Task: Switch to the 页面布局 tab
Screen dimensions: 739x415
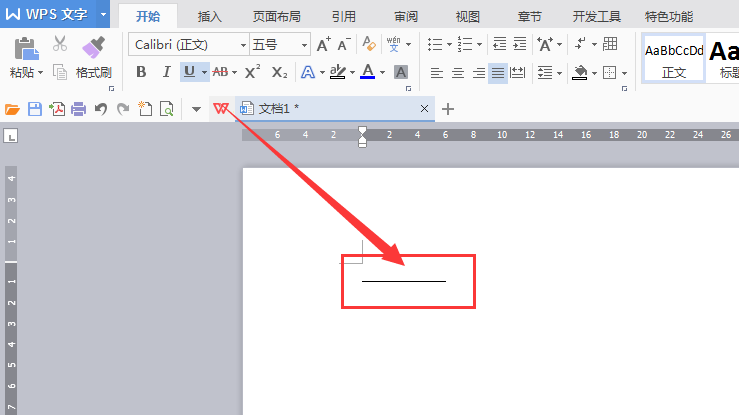Action: pyautogui.click(x=277, y=16)
